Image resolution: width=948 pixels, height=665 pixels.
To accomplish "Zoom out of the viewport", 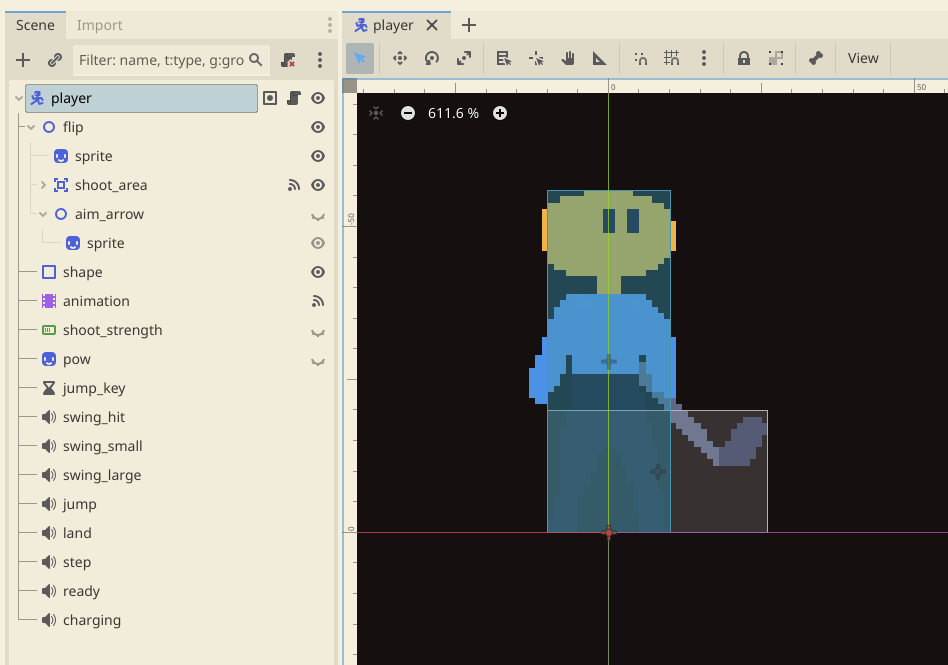I will click(x=408, y=113).
